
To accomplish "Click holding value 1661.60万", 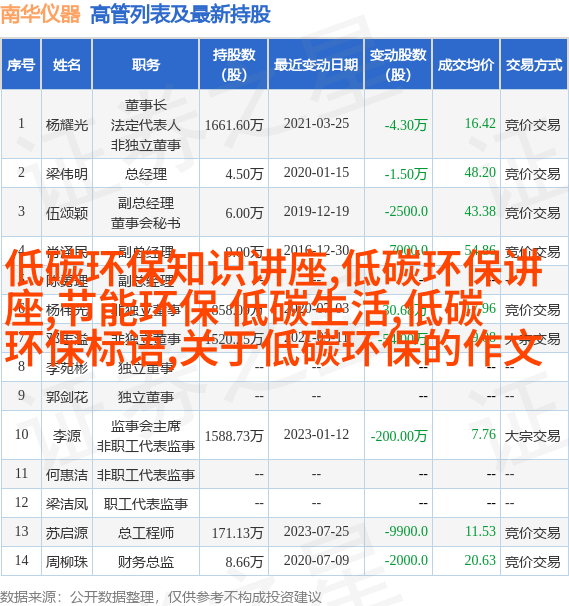I will [234, 125].
